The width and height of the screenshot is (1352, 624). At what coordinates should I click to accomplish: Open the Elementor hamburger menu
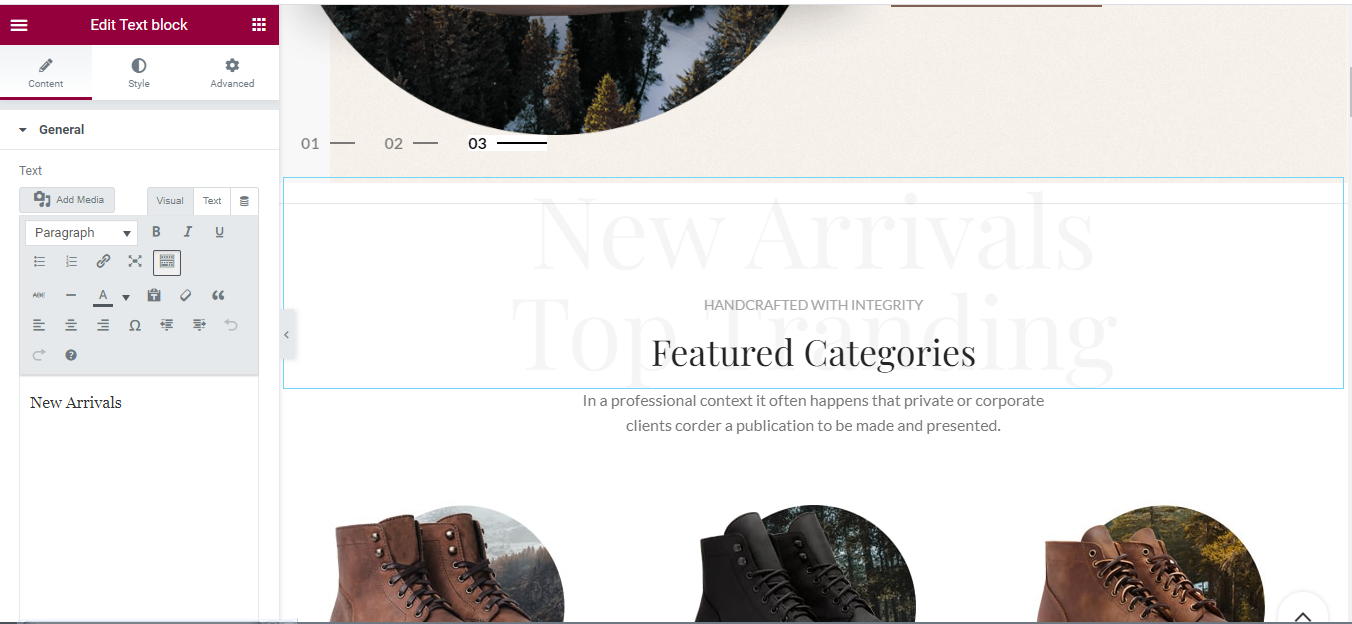click(19, 25)
